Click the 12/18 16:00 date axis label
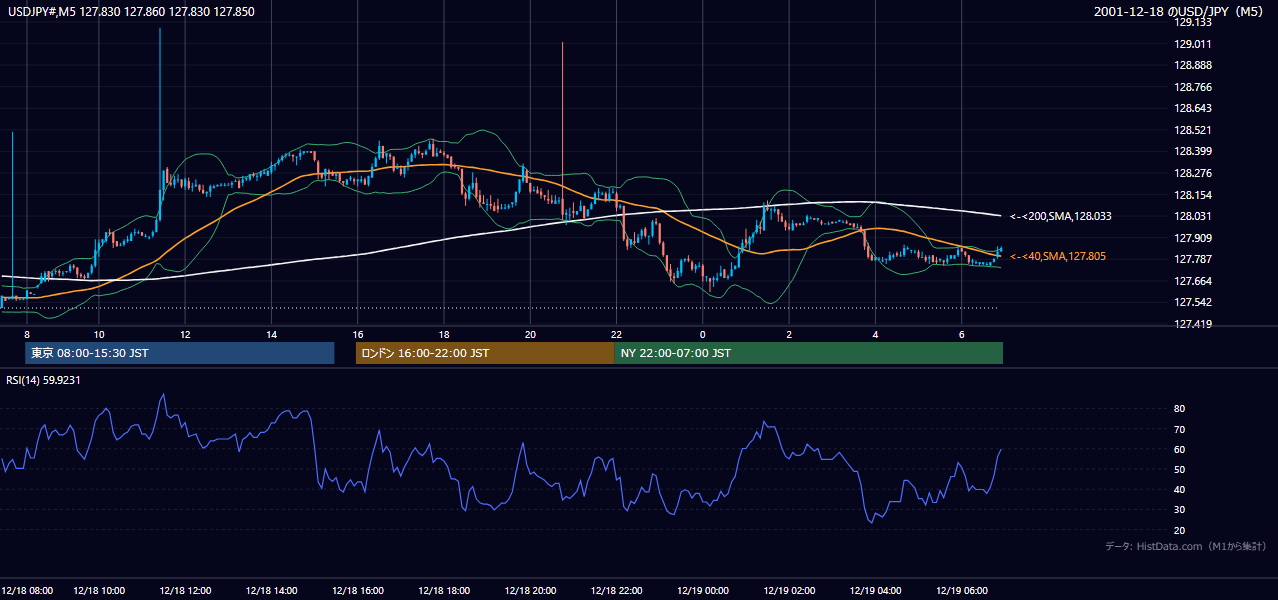Screen dimensions: 1278x600 [358, 590]
